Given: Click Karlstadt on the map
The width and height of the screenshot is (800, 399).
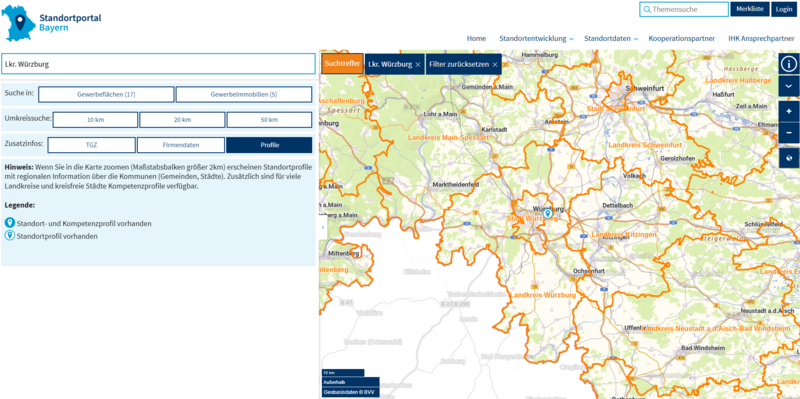Looking at the screenshot, I should point(494,130).
